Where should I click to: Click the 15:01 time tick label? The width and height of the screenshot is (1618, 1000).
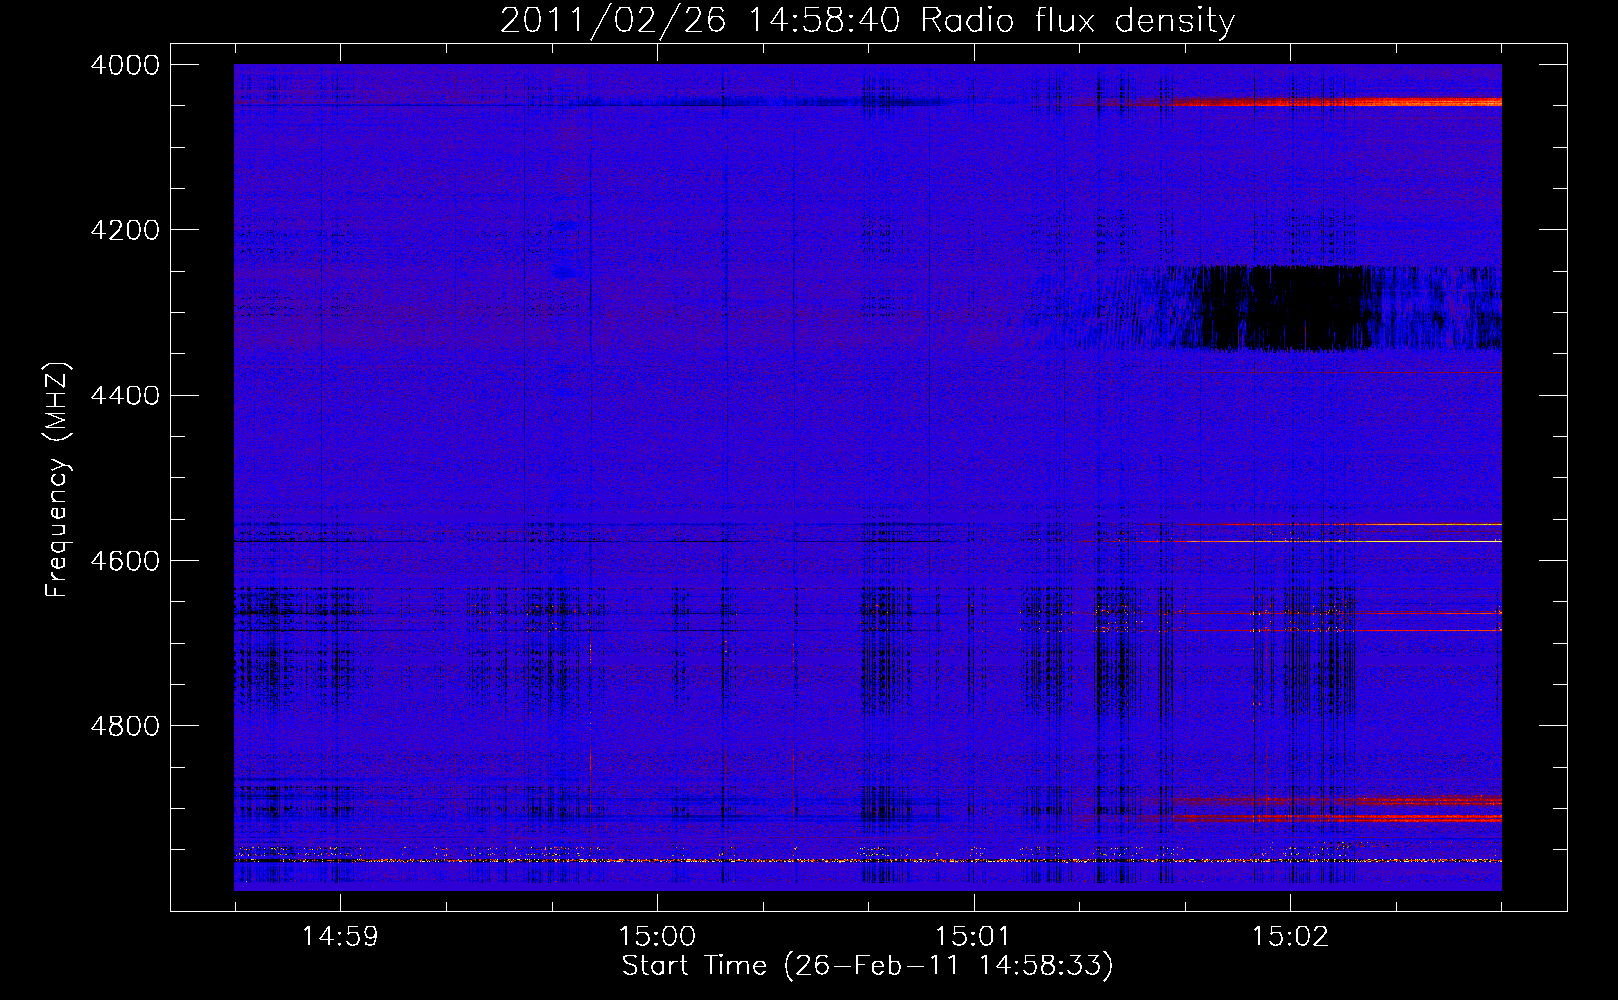973,937
